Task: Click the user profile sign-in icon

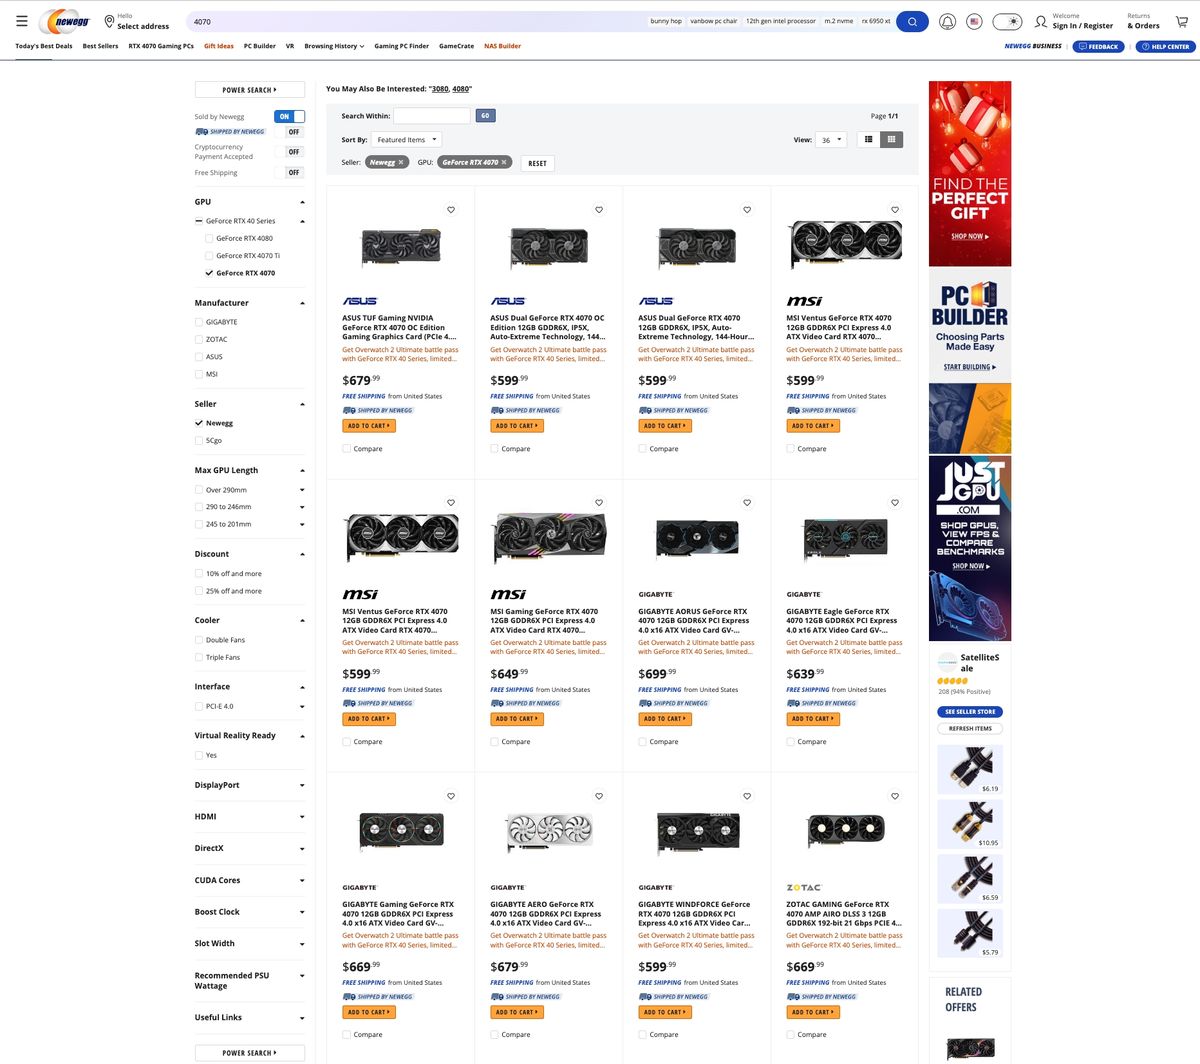Action: tap(1041, 21)
